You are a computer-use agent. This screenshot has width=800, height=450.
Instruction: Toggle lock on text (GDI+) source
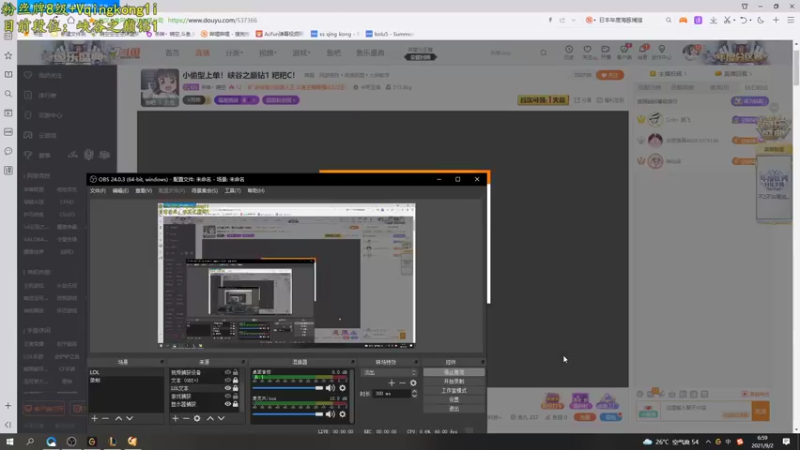point(235,380)
